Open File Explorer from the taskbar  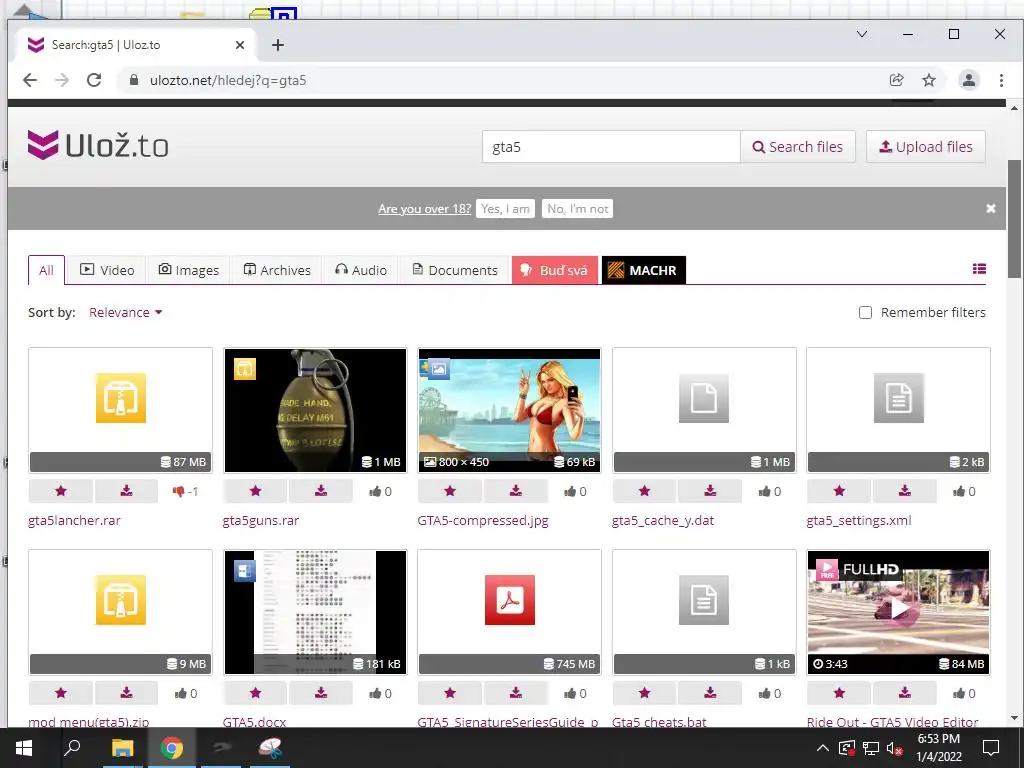click(122, 748)
